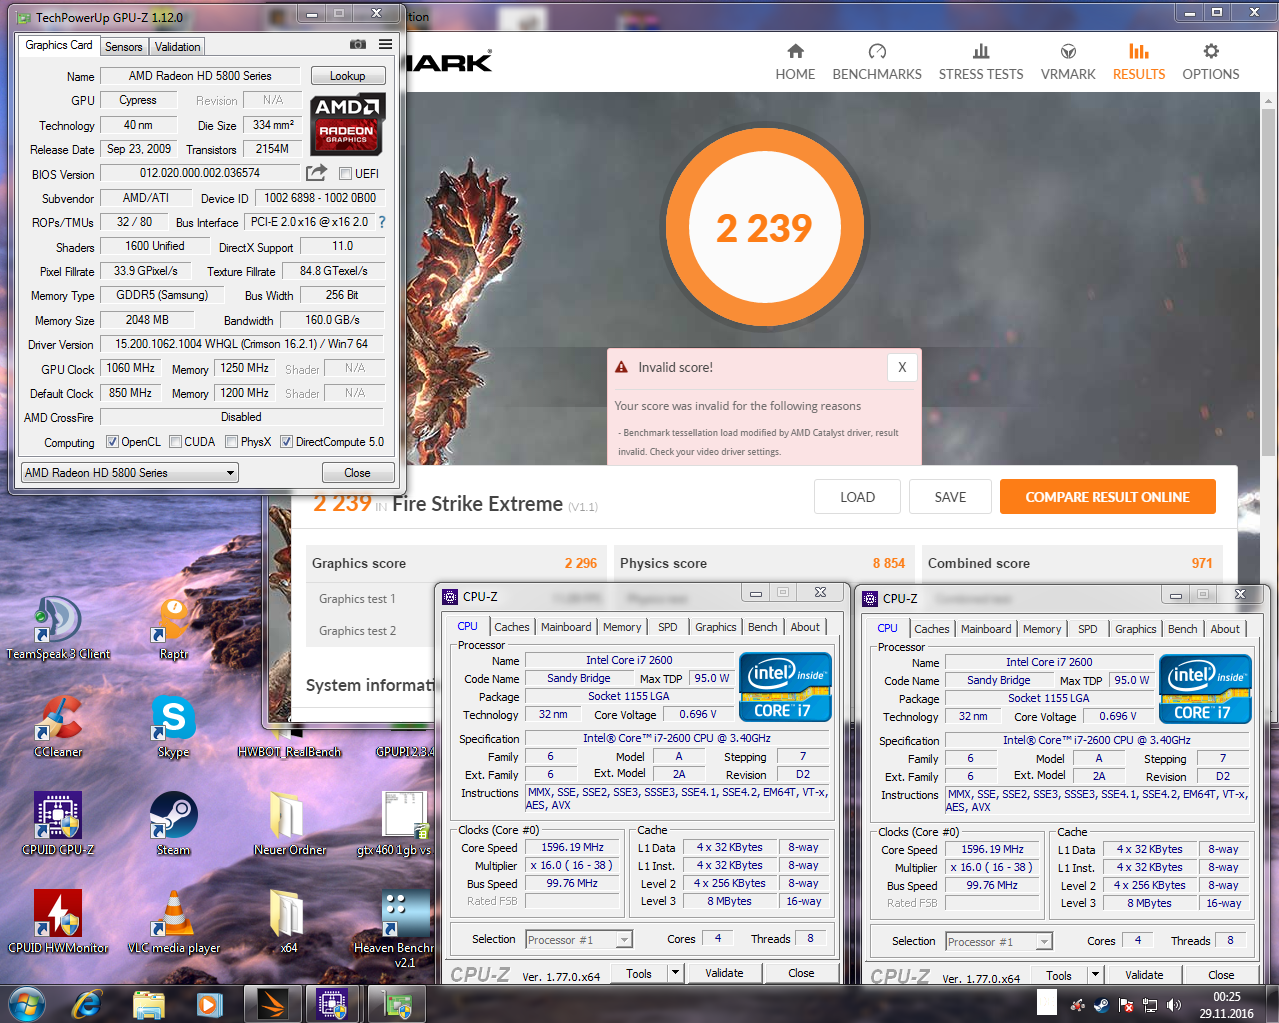This screenshot has height=1023, width=1279.
Task: Toggle the CUDA checkbox
Action: coord(175,442)
